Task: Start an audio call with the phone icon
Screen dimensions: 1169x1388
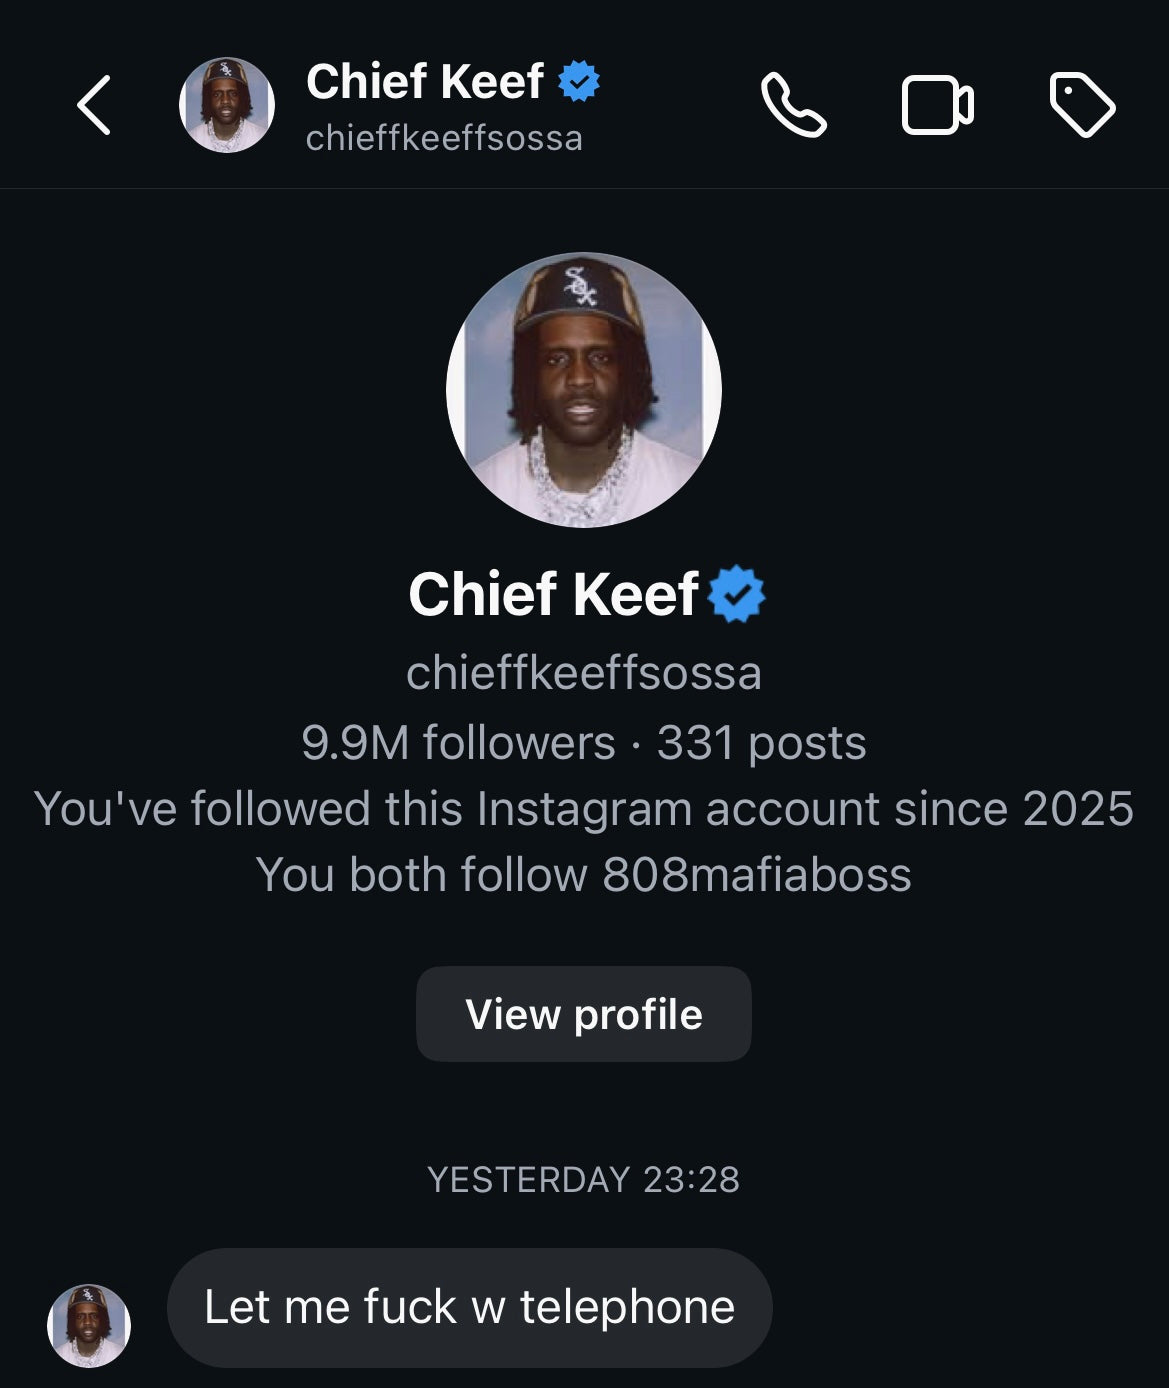Action: point(794,104)
